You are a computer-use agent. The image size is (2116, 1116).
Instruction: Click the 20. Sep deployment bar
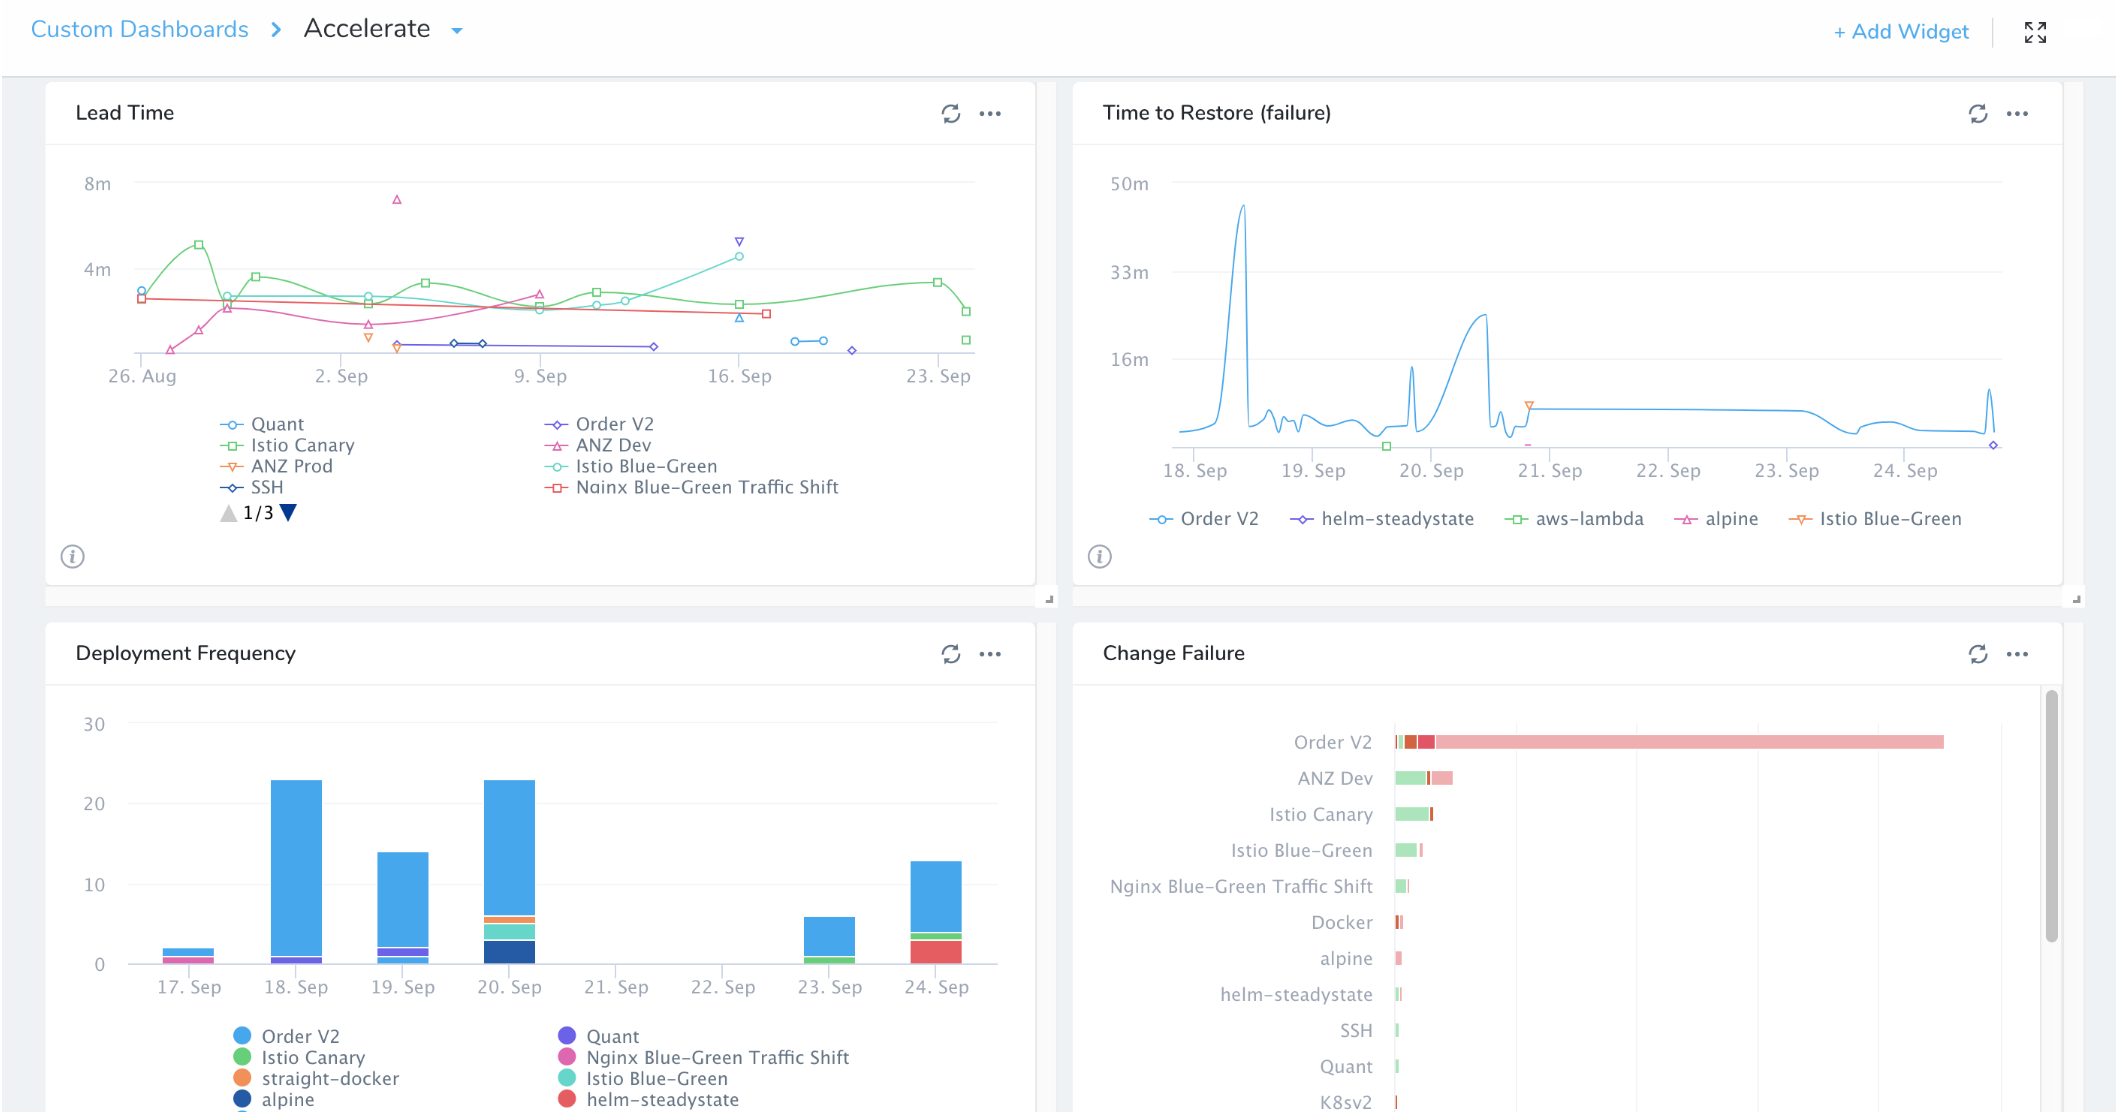(x=509, y=872)
